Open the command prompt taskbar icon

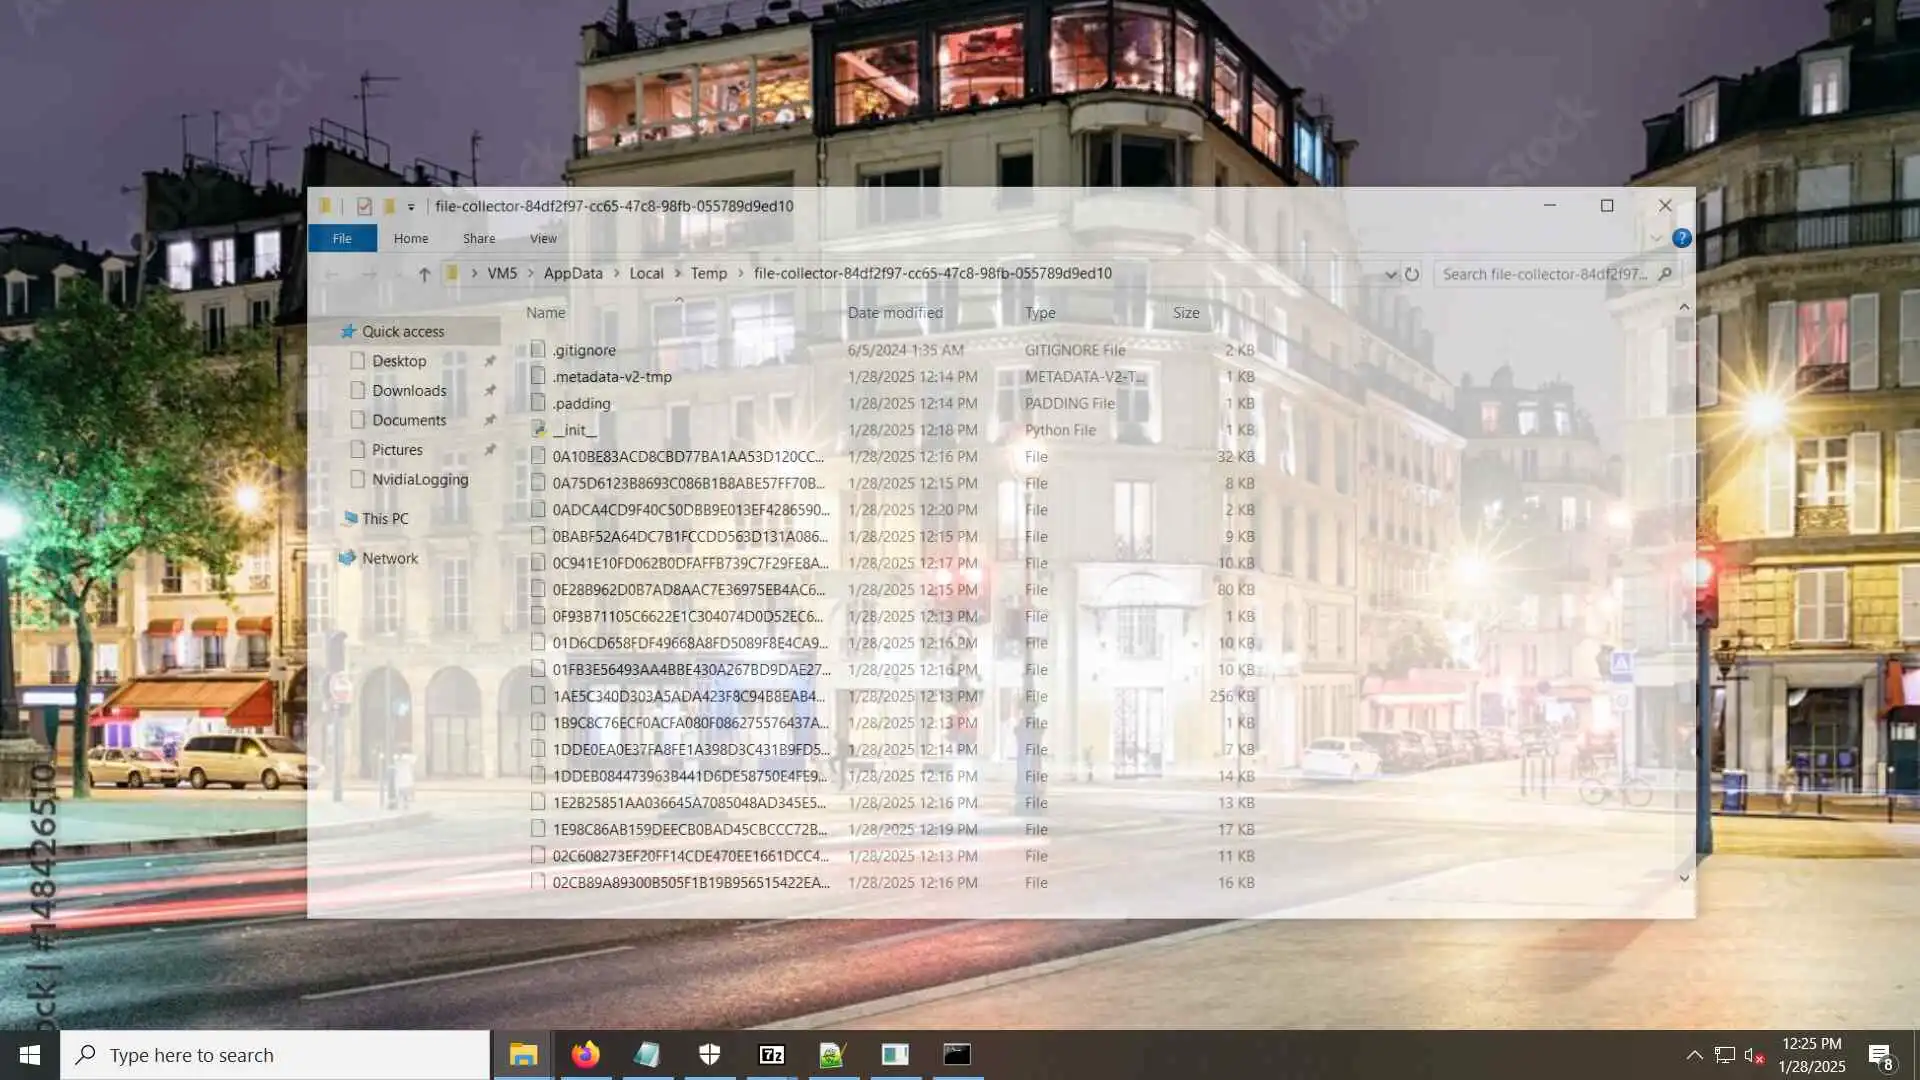957,1055
